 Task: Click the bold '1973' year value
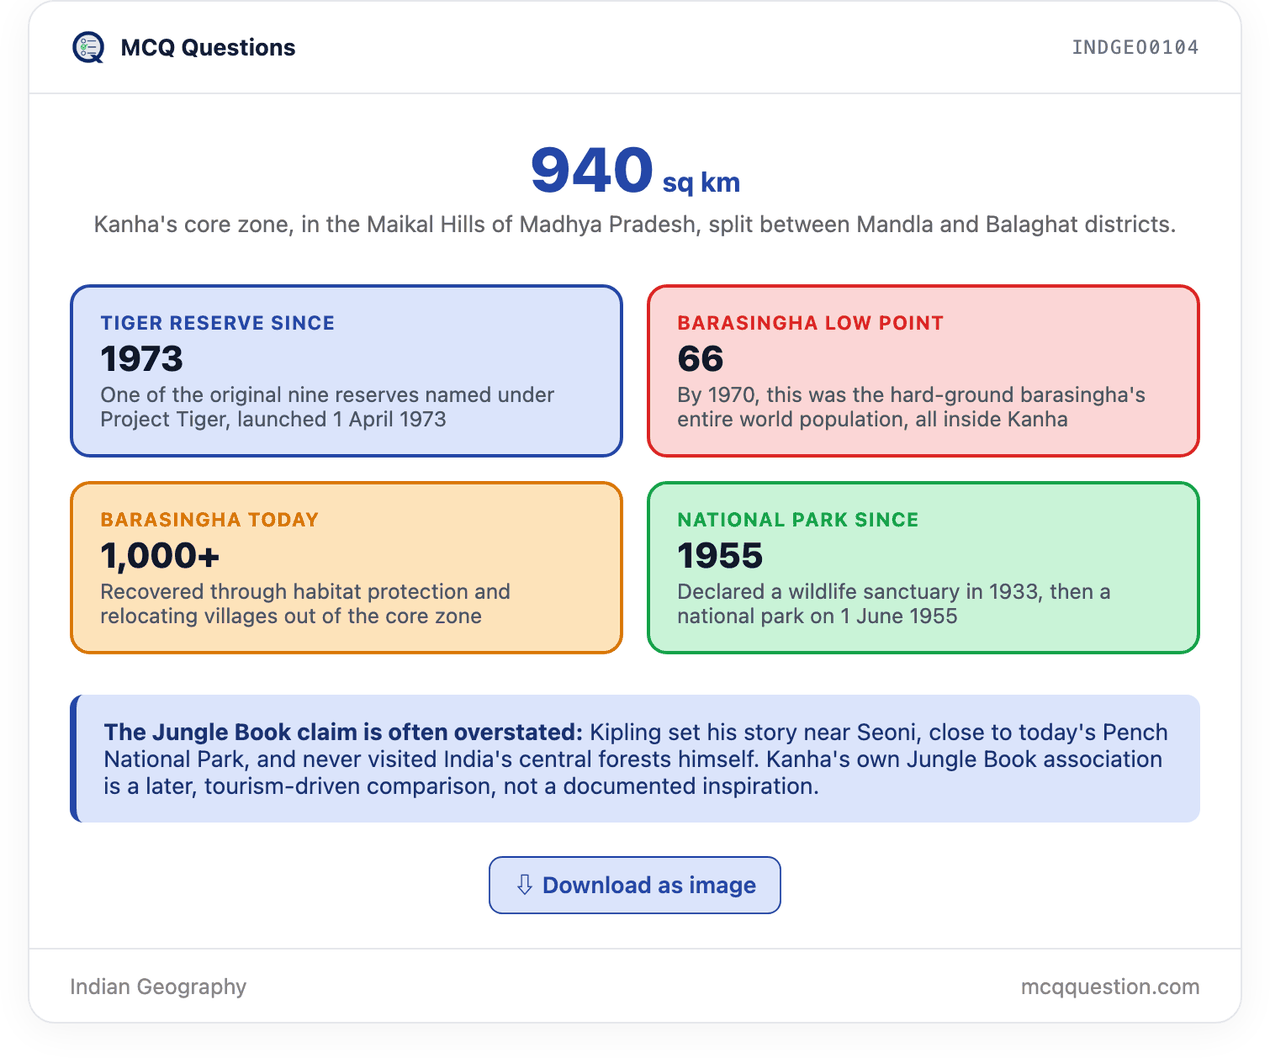click(142, 359)
